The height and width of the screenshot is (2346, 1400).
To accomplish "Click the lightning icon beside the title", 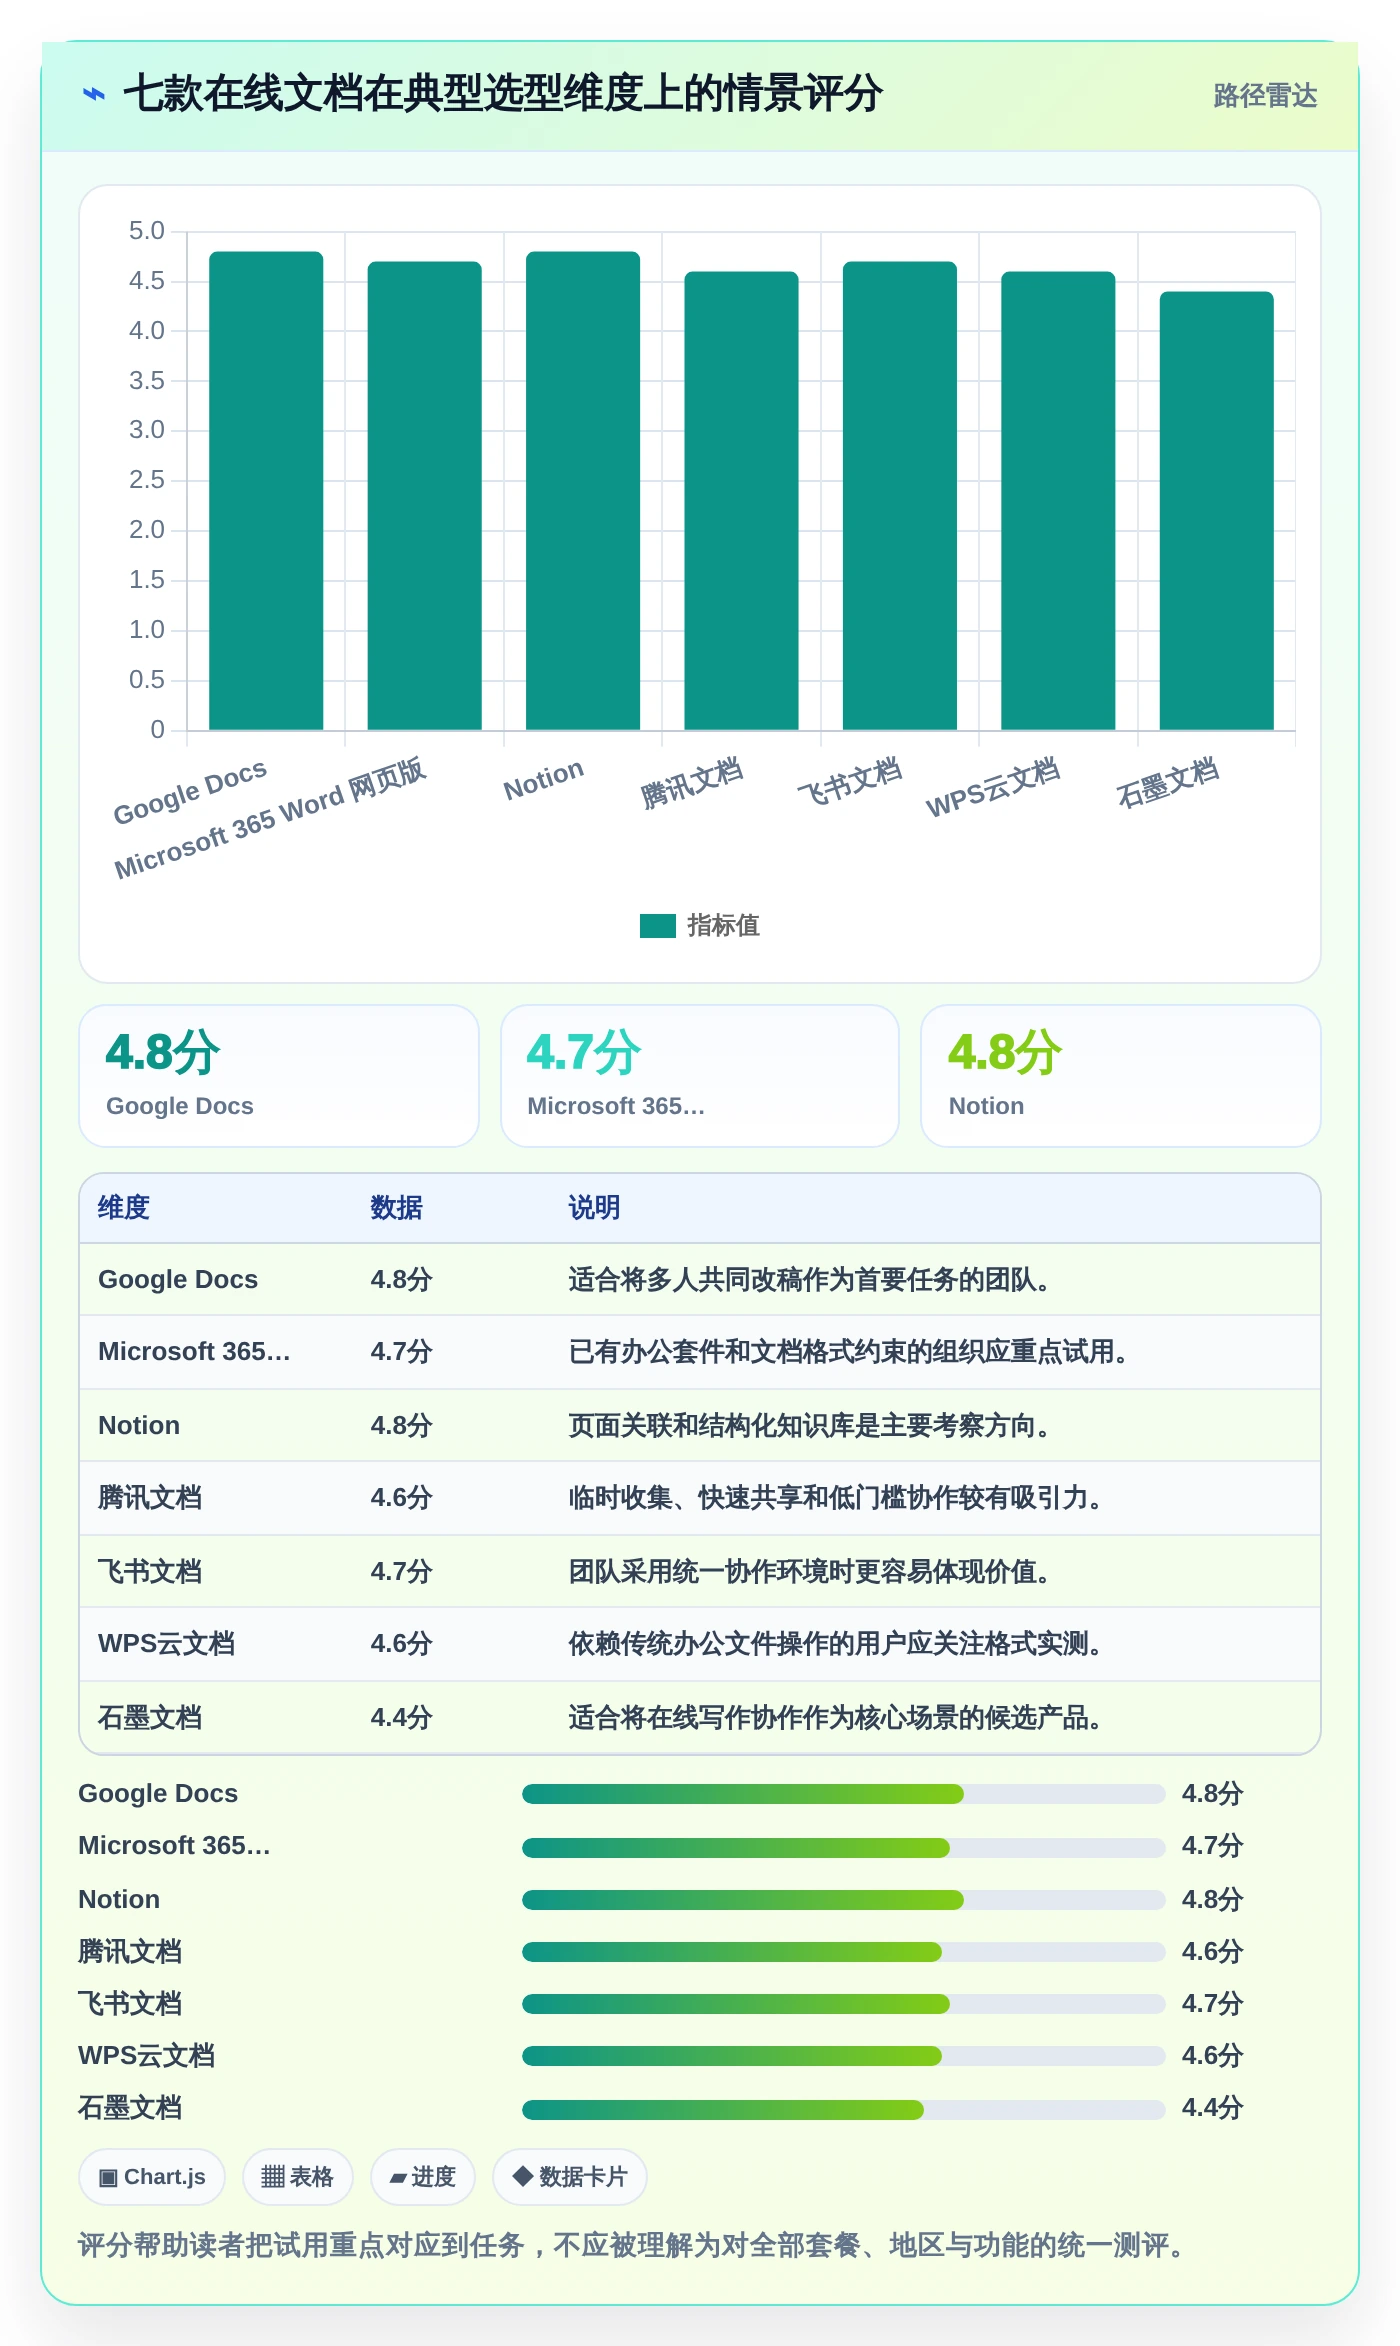I will [x=94, y=95].
